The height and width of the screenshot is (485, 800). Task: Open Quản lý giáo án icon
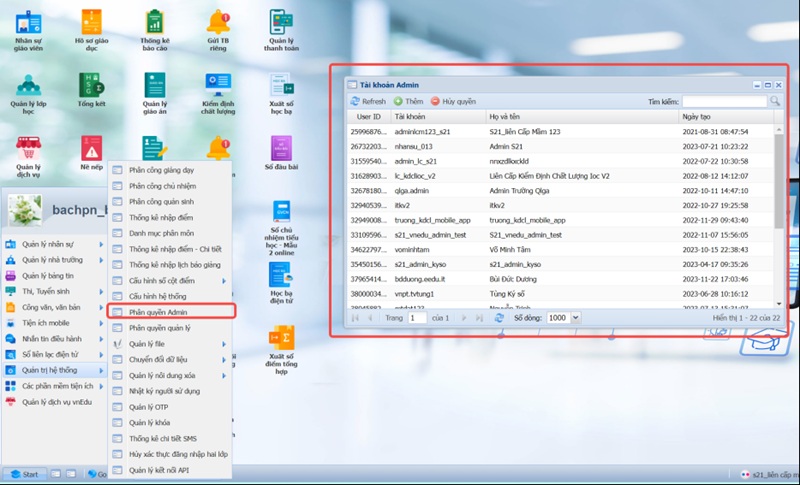(x=155, y=94)
